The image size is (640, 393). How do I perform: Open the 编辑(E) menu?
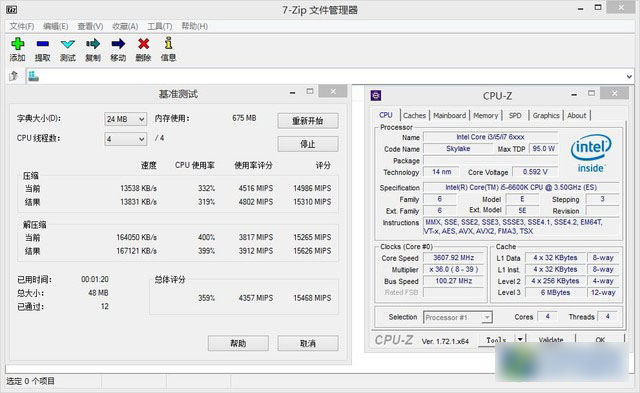(x=56, y=27)
